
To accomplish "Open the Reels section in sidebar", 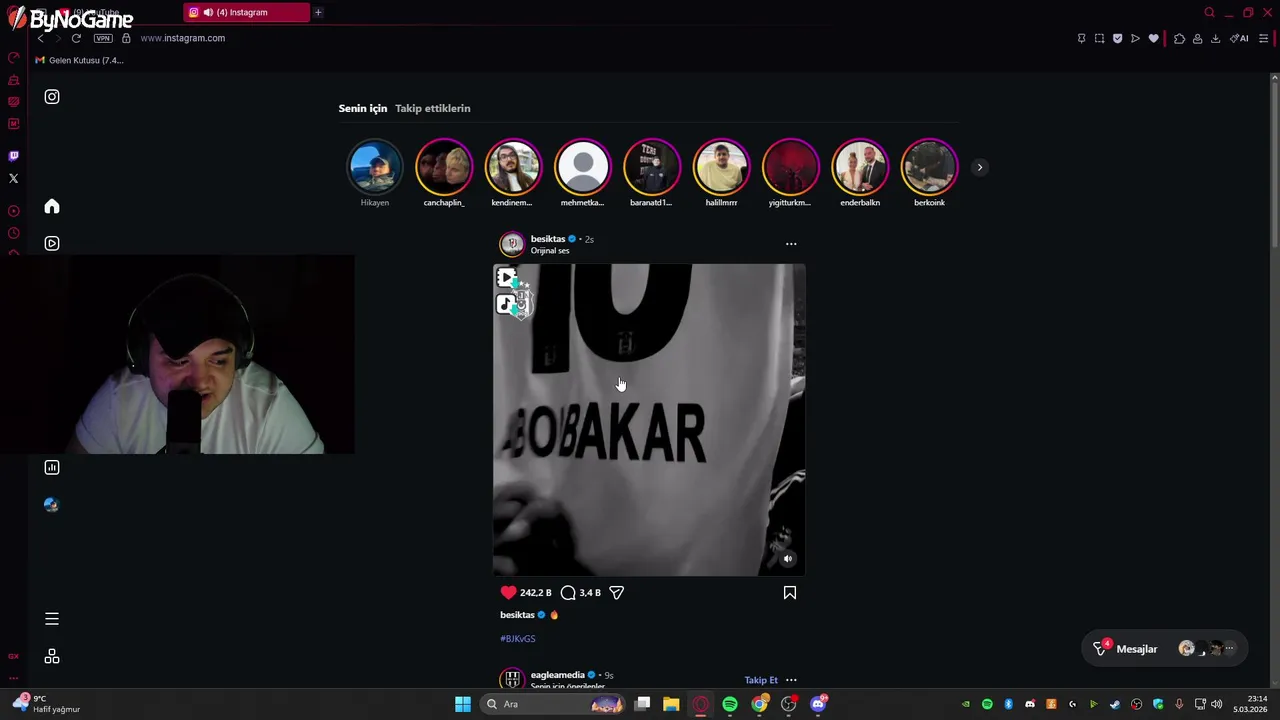I will (52, 243).
